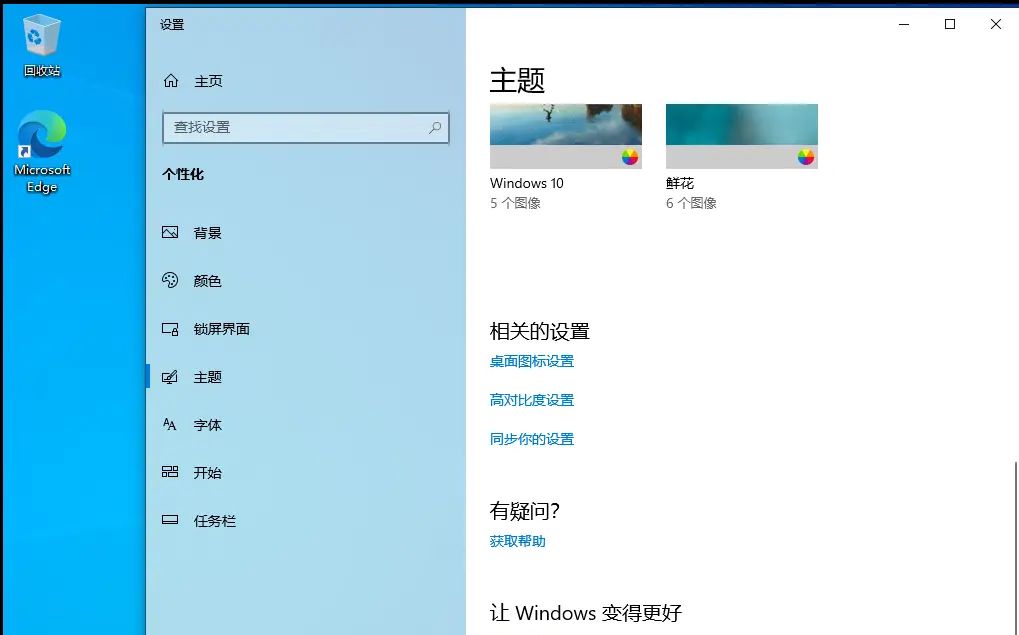Click the 背景 picture icon in sidebar
The image size is (1019, 635).
tap(170, 232)
